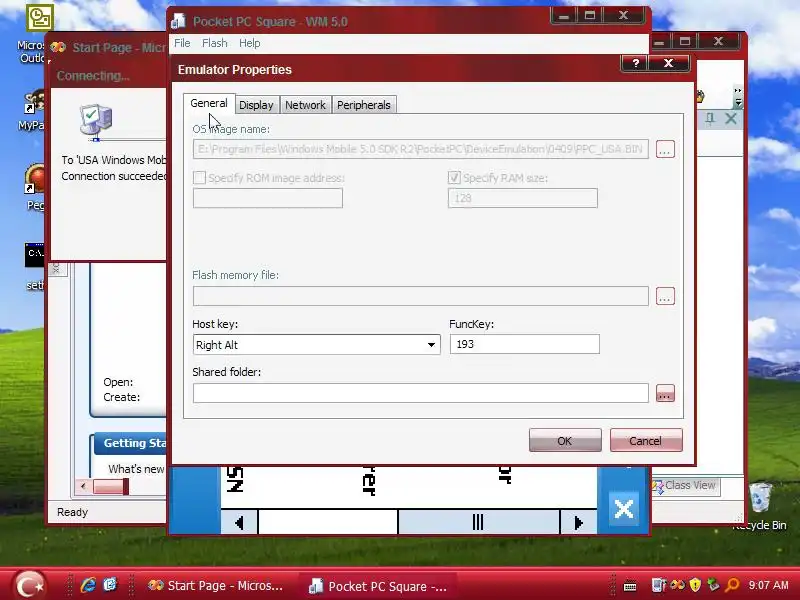
Task: Launch Internet Explorer from quick launch
Action: [x=88, y=585]
